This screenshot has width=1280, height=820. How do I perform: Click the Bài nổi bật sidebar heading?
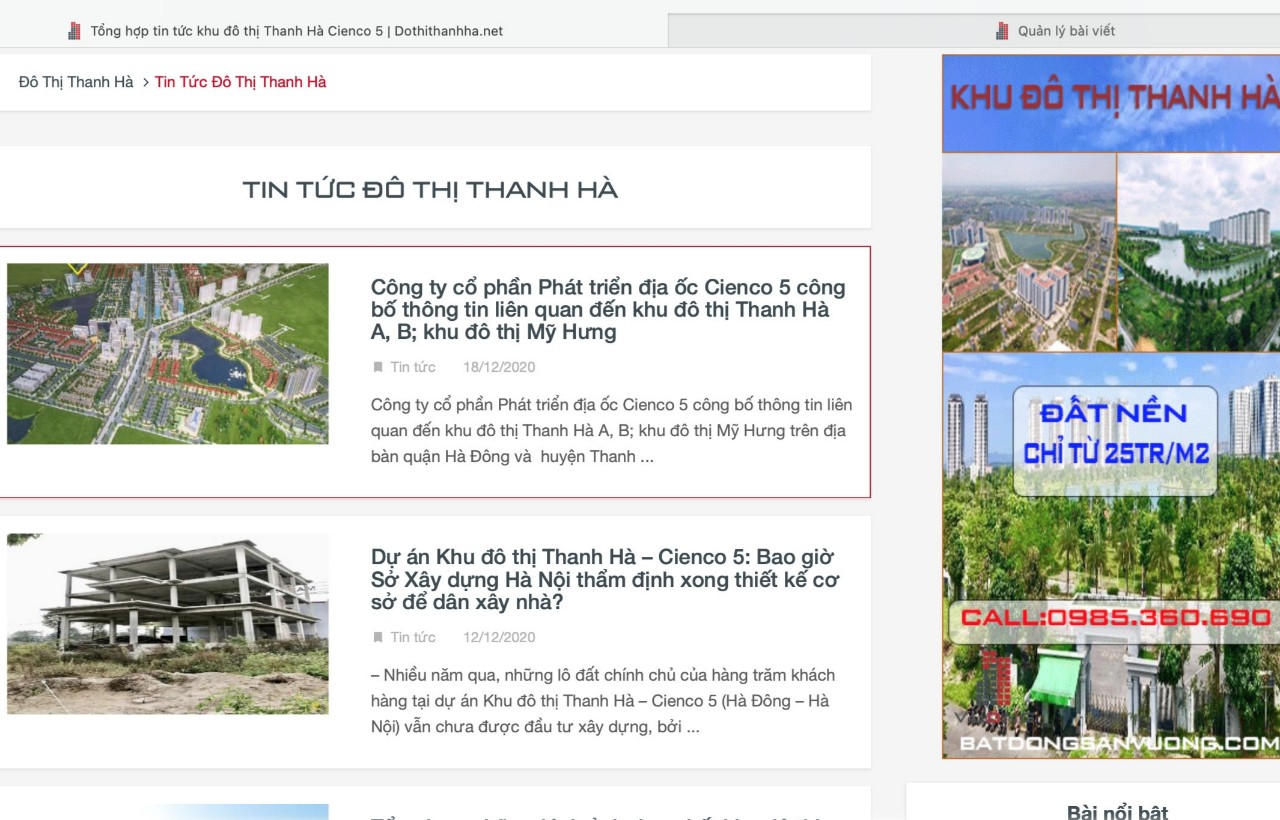[x=1117, y=811]
